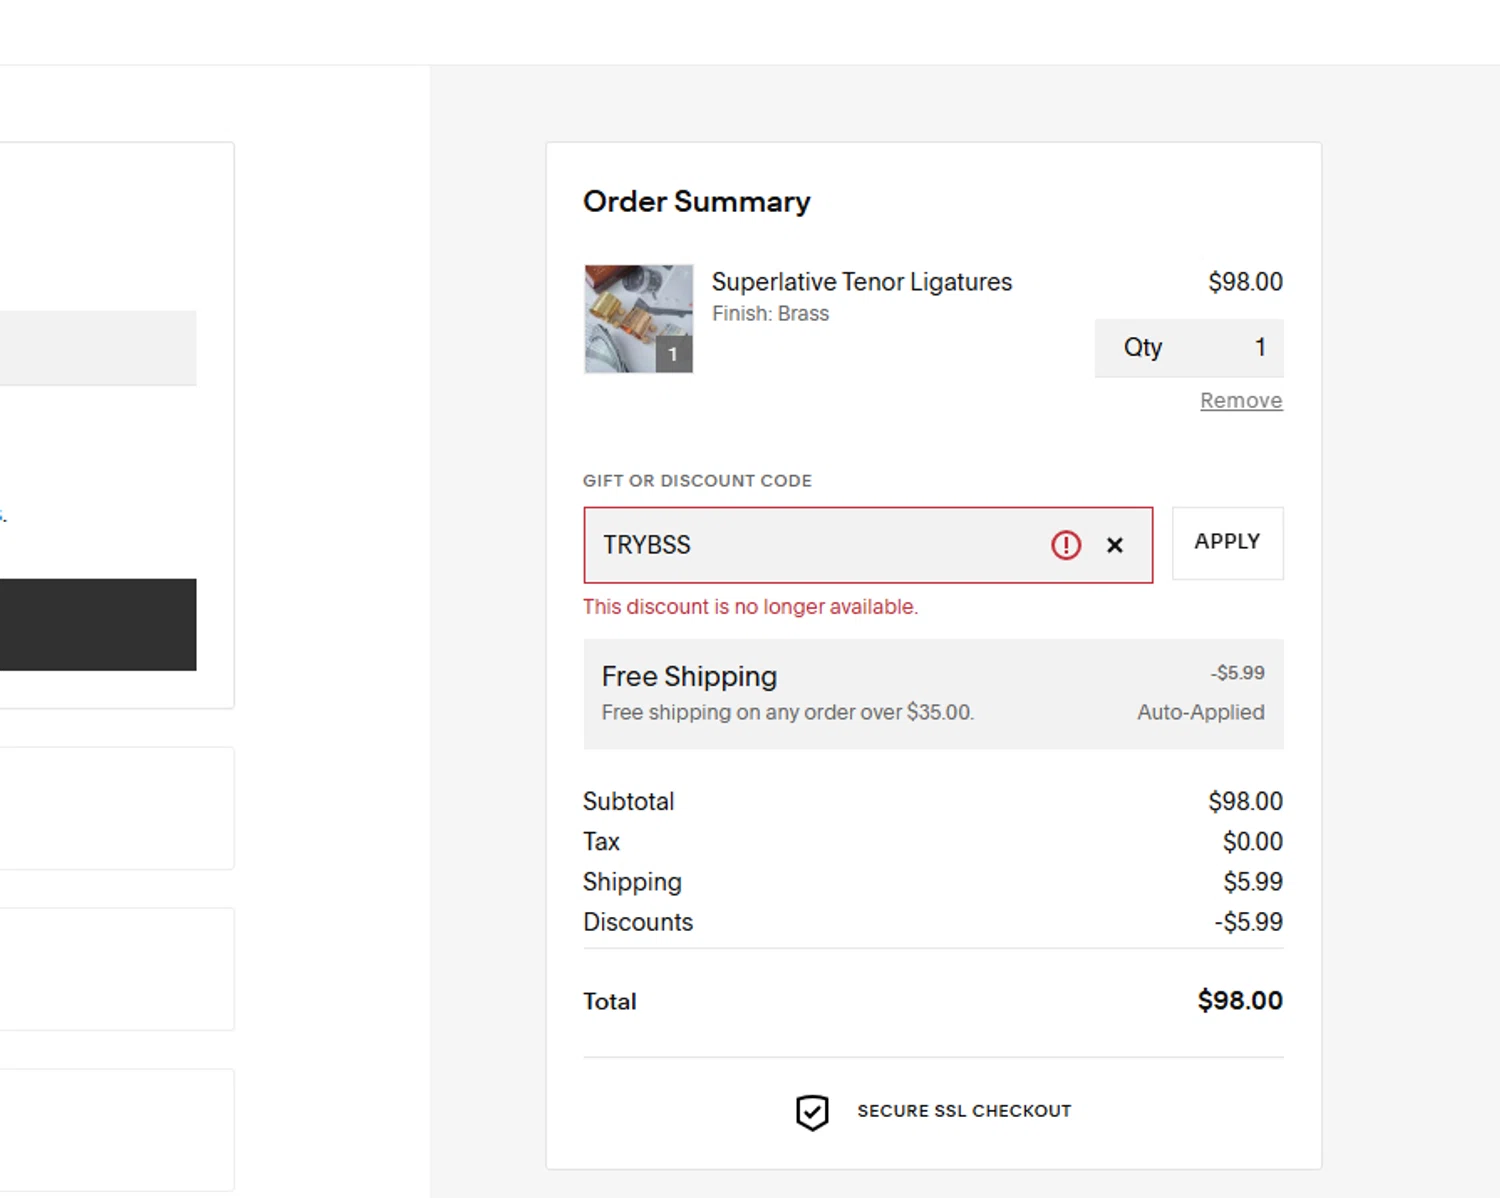Click the red error alert icon
The height and width of the screenshot is (1198, 1500).
click(1066, 545)
